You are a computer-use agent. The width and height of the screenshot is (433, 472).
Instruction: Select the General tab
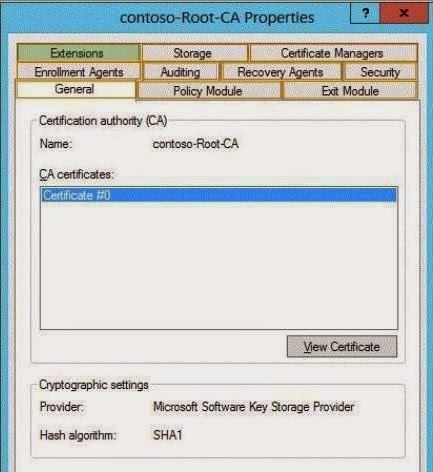click(x=75, y=89)
